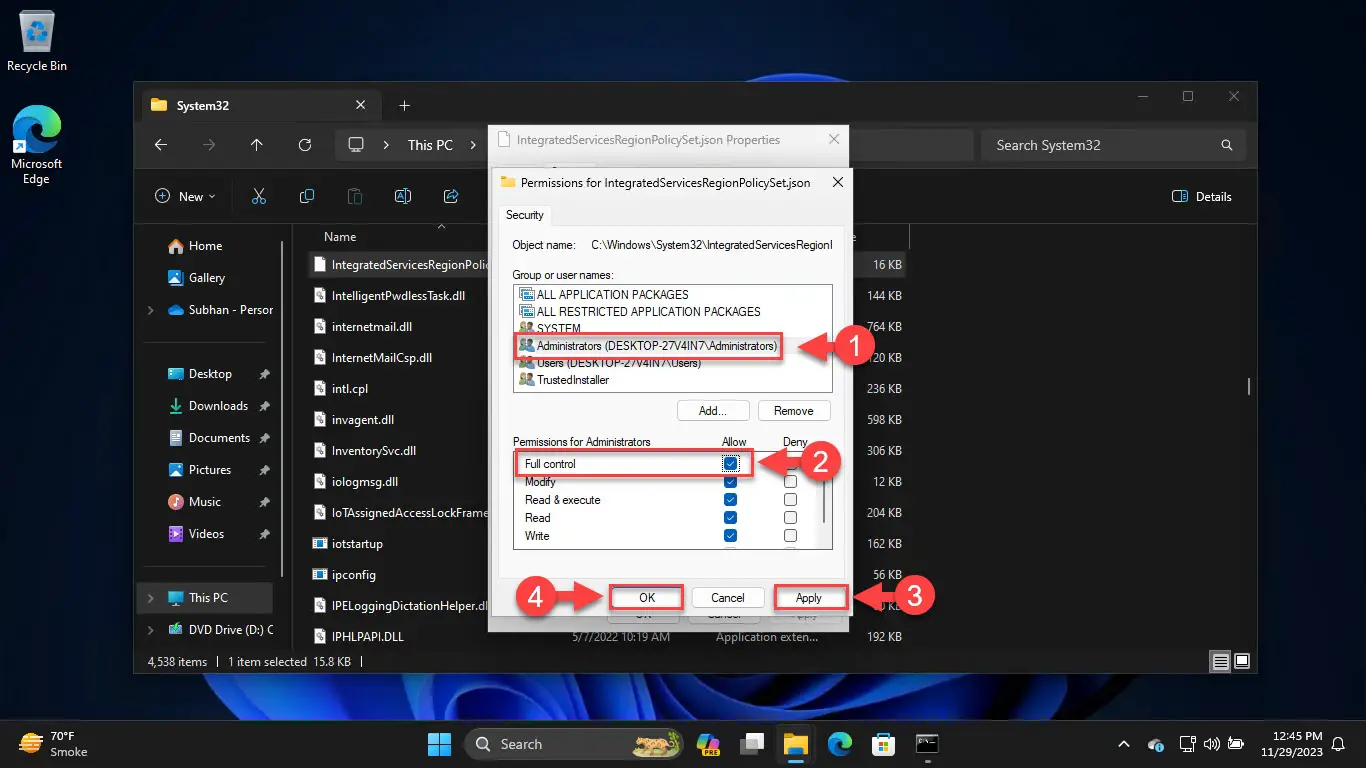Open the New dropdown in Explorer toolbar
The image size is (1366, 768).
point(186,197)
